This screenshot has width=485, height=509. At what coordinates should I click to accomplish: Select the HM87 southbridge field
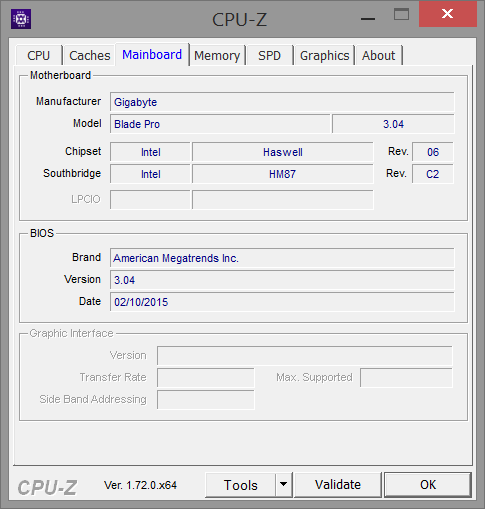[283, 174]
